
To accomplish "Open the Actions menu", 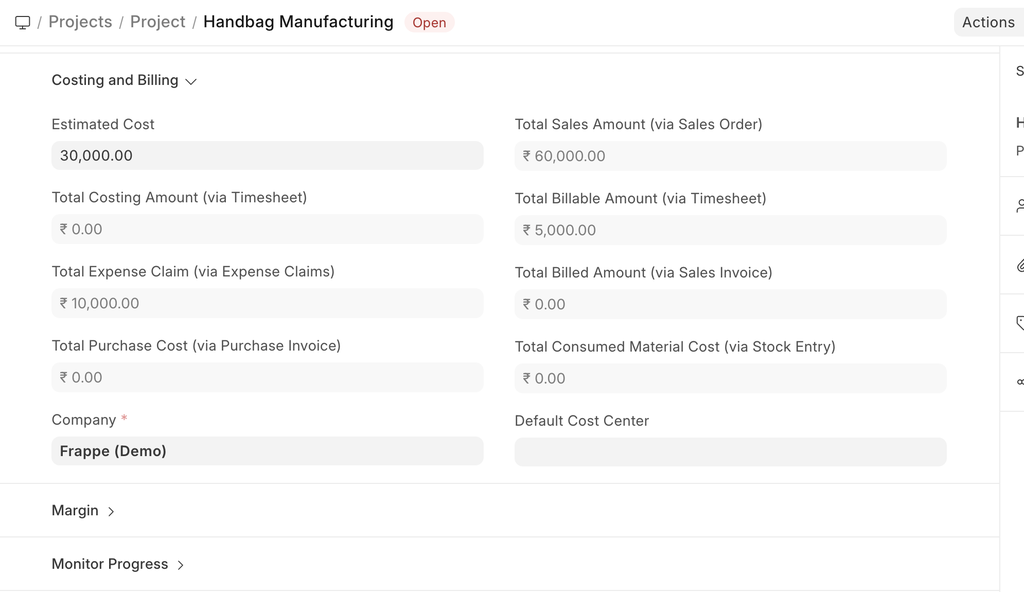I will [987, 22].
